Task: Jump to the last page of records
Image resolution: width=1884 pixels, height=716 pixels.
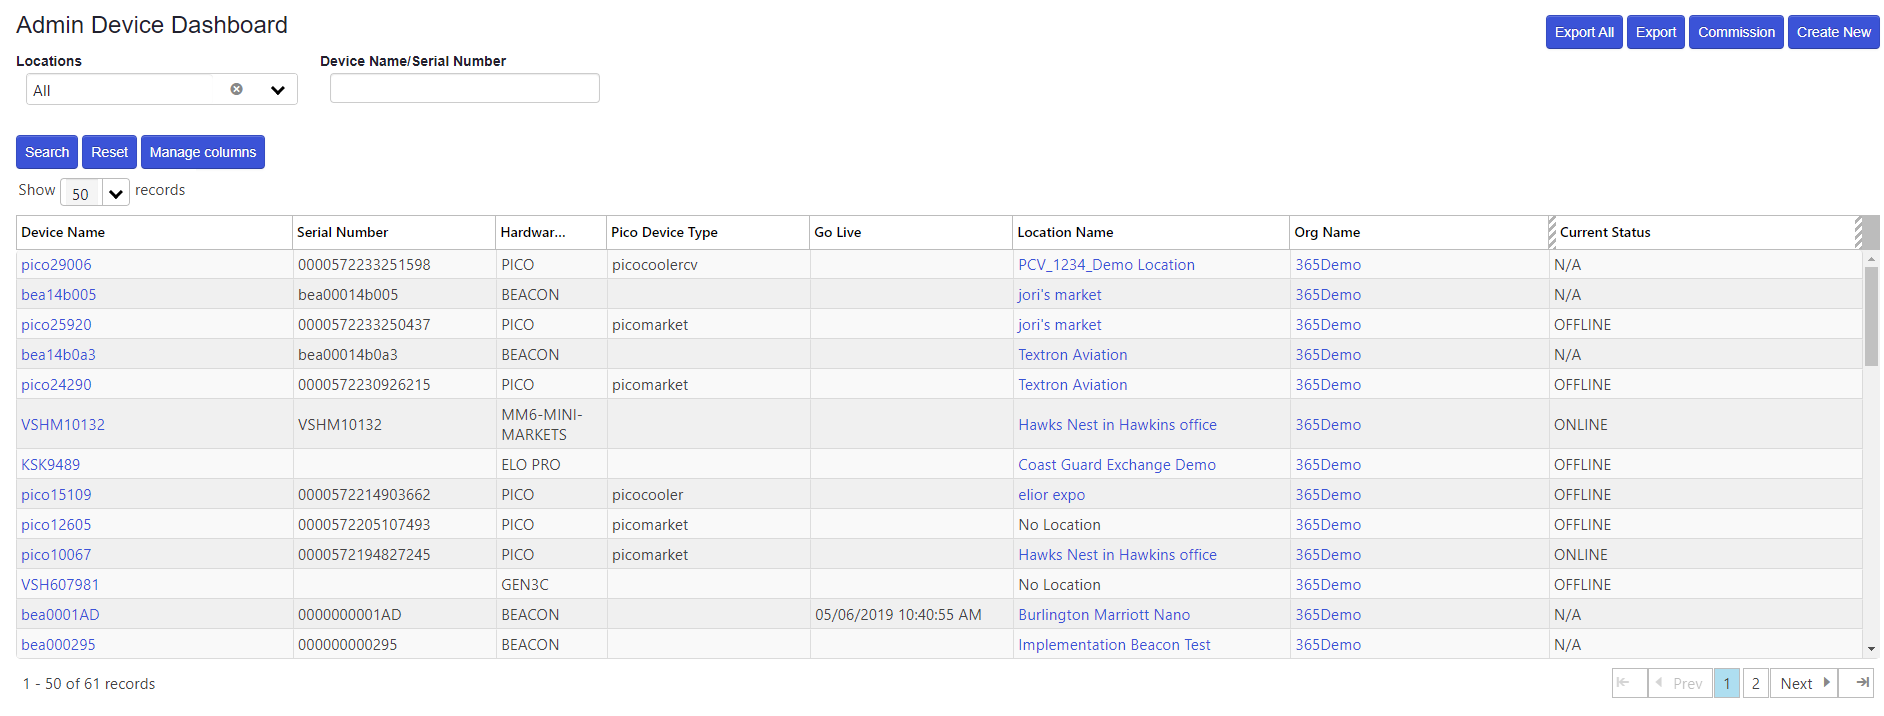Action: point(1857,683)
